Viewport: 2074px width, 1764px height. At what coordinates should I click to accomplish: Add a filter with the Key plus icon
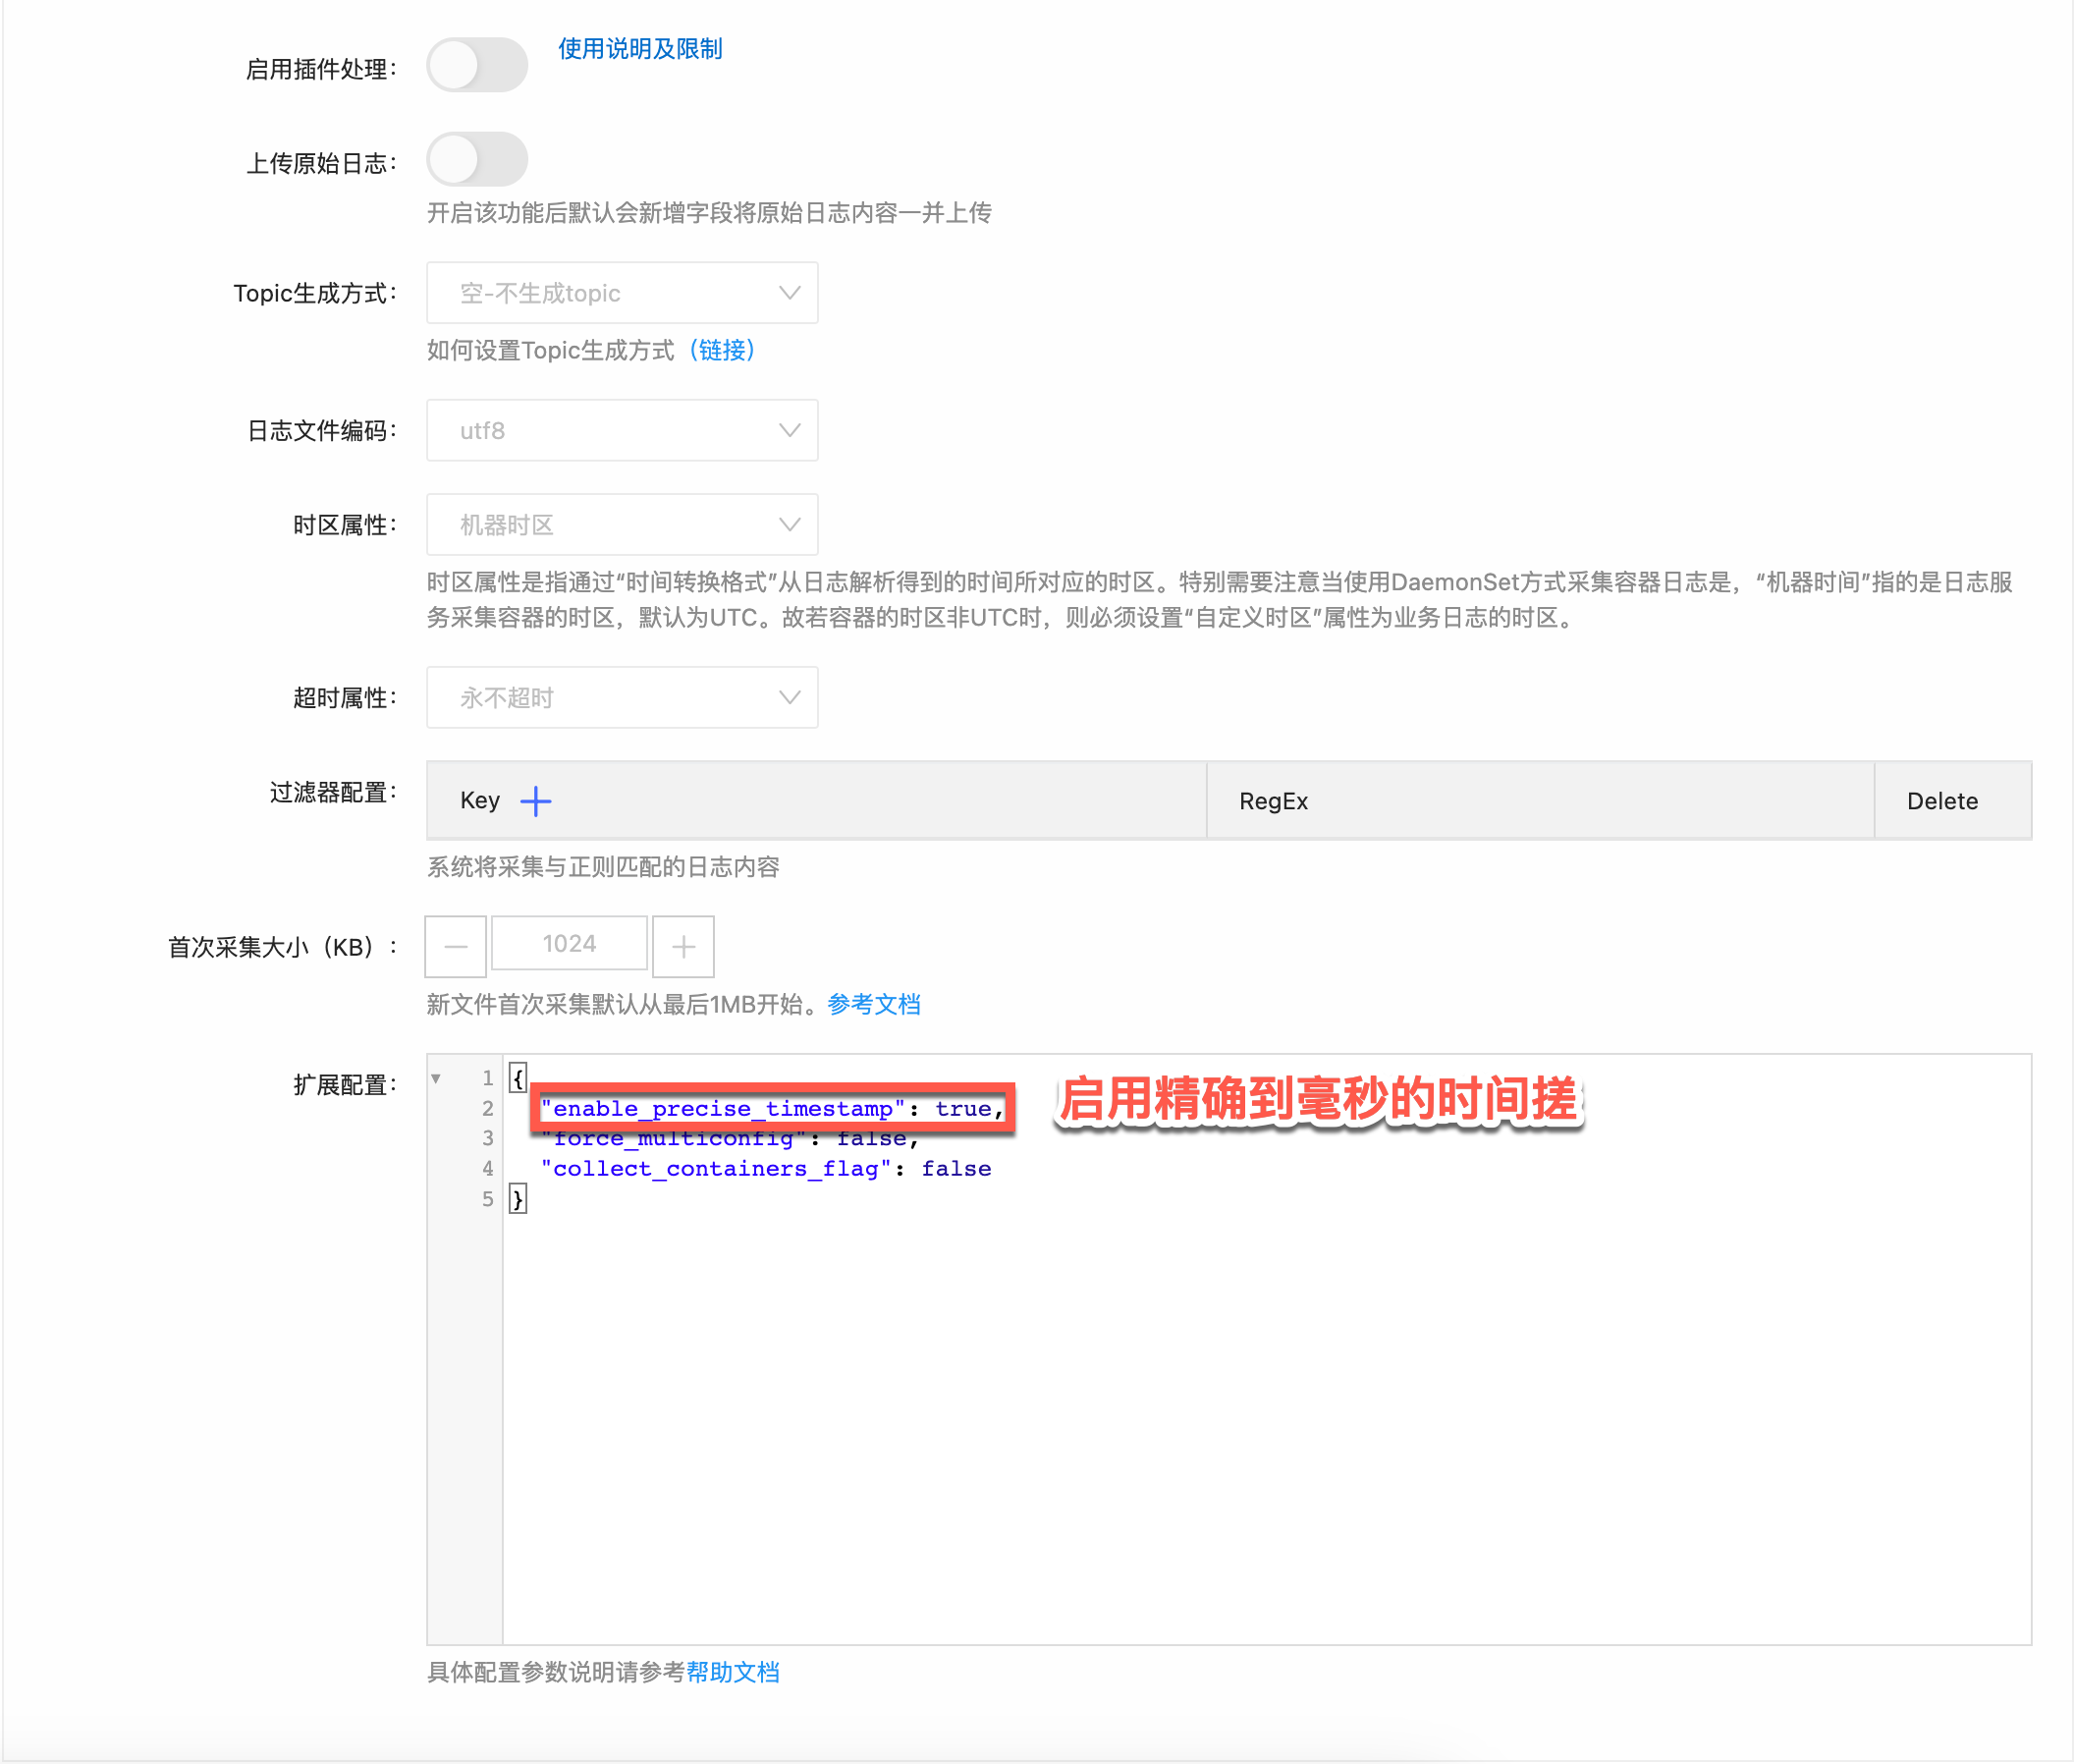point(536,801)
